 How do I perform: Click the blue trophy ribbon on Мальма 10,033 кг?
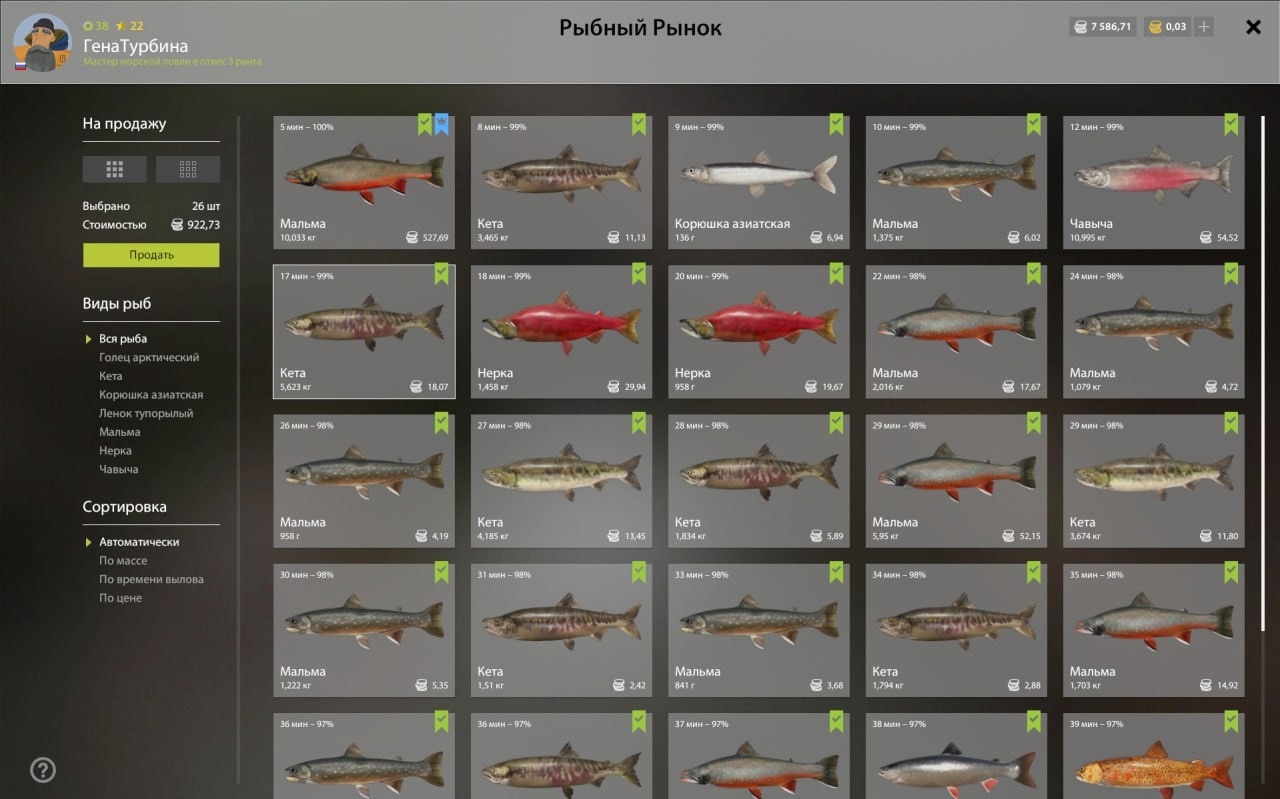point(442,125)
